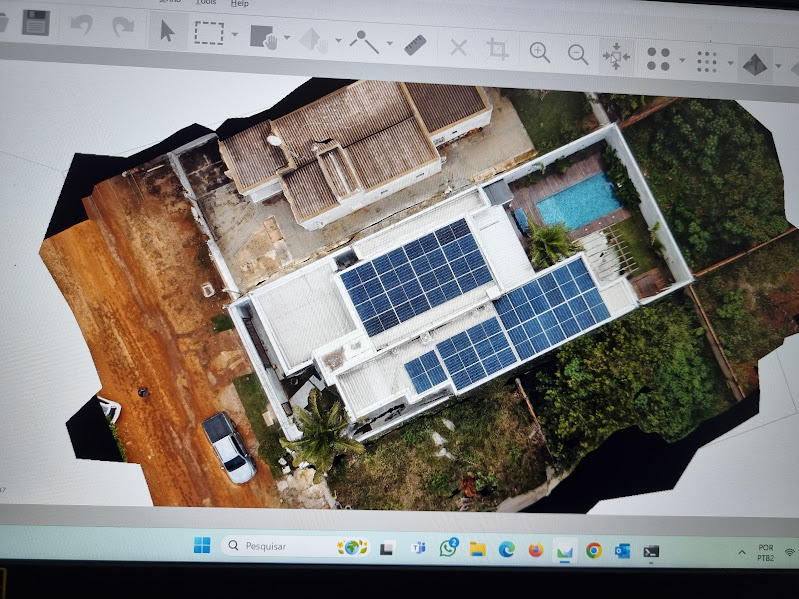799x599 pixels.
Task: Expand the dropdown next to the Move Region tool
Action: point(287,38)
